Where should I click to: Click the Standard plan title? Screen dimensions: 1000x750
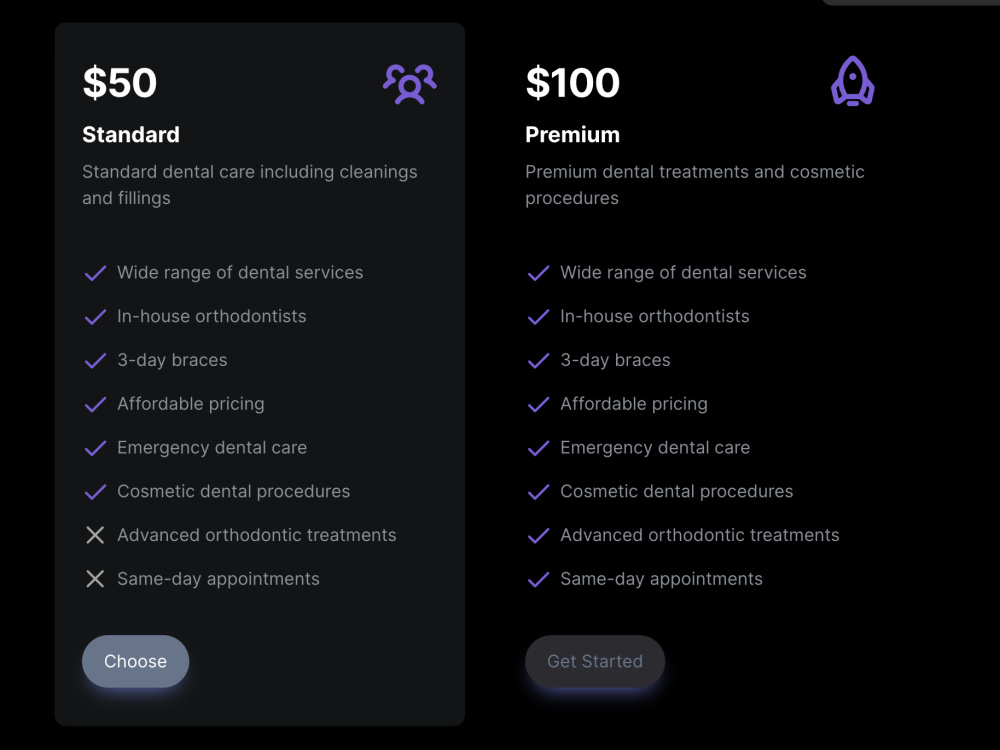click(x=131, y=135)
